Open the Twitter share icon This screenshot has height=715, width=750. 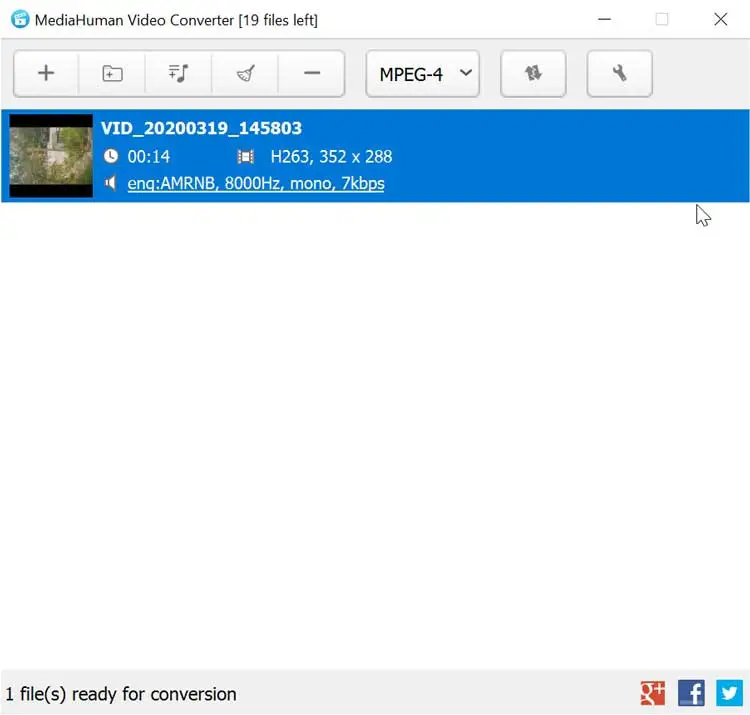click(729, 693)
